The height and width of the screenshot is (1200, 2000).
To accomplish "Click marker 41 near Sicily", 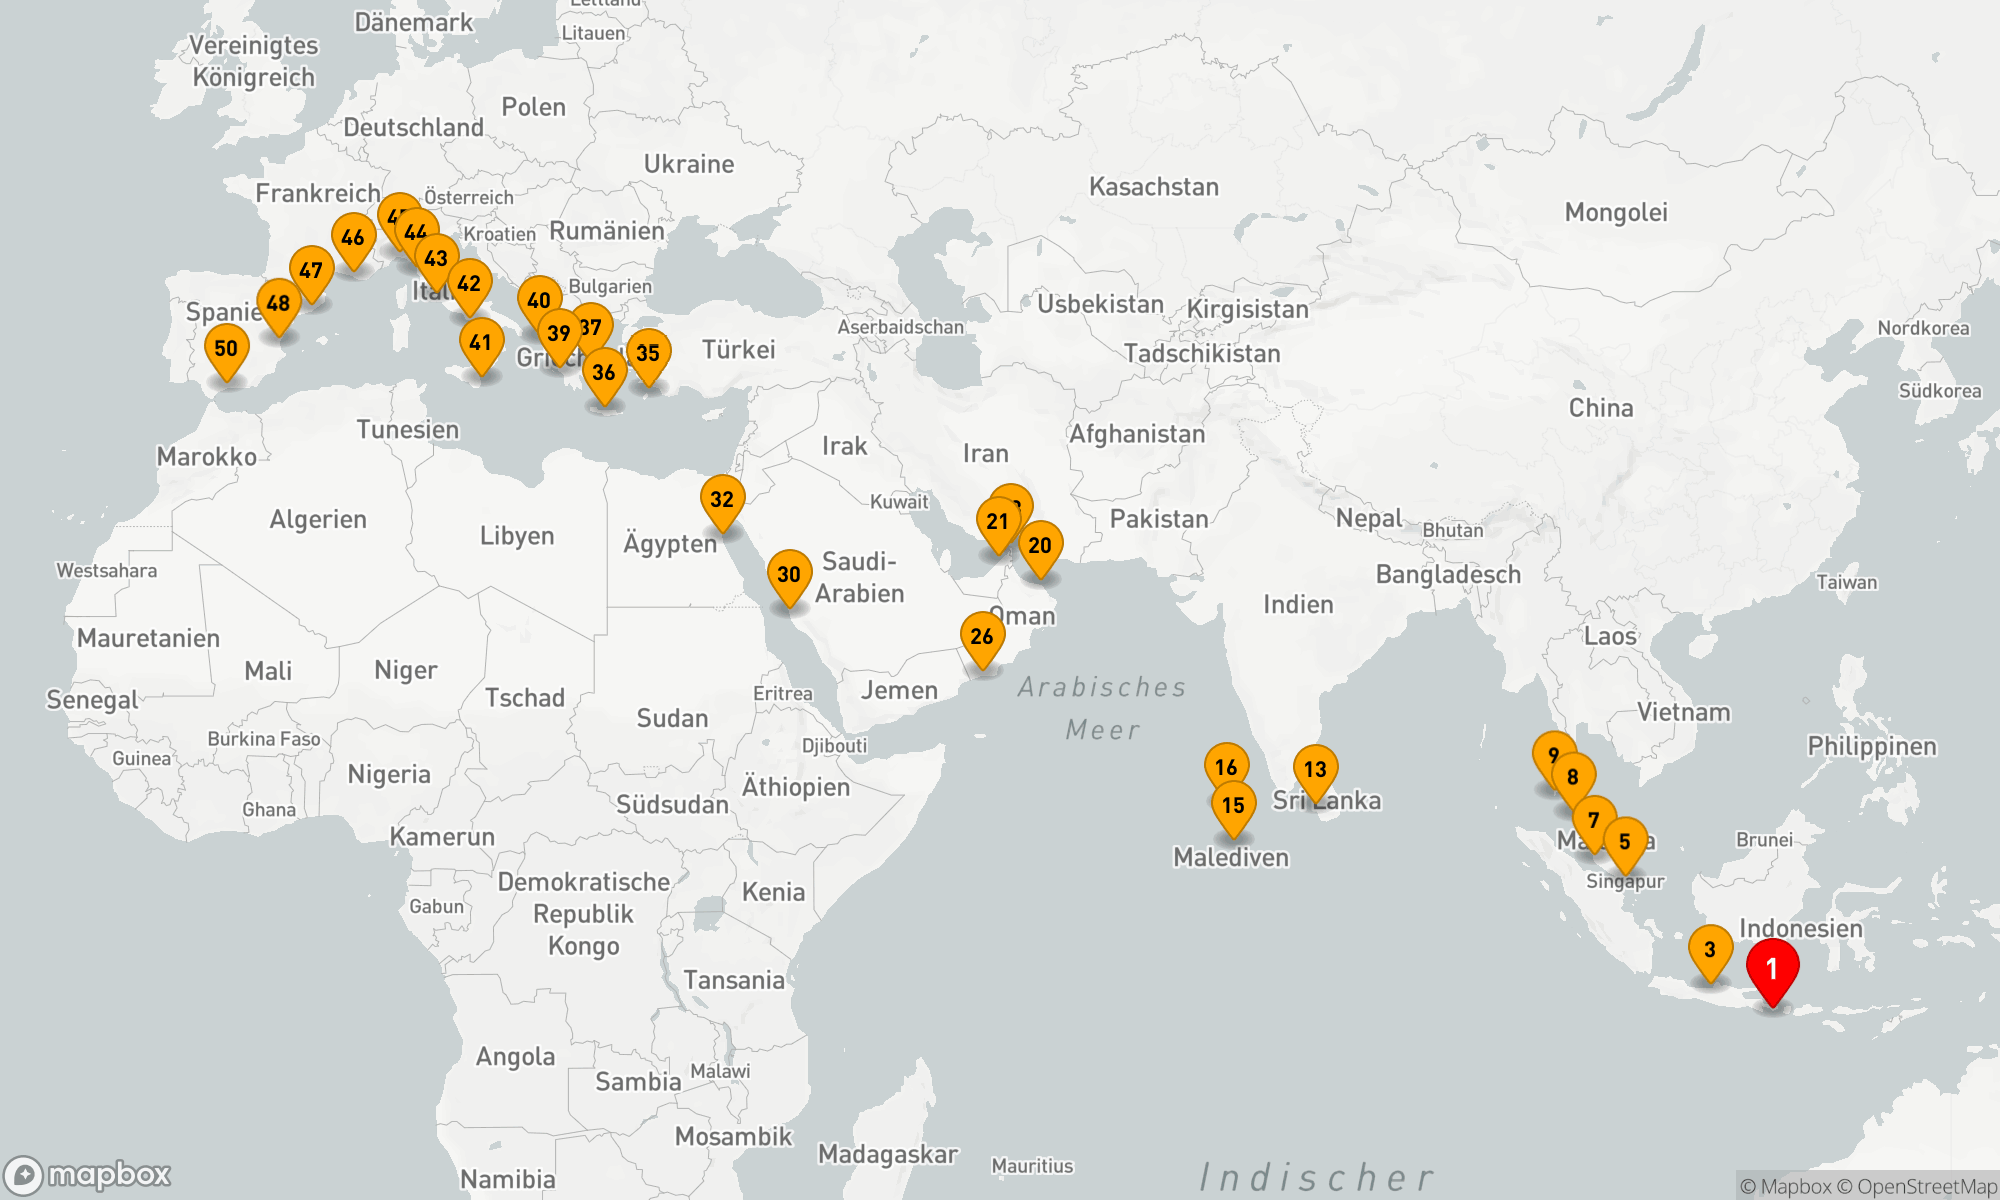I will 481,343.
